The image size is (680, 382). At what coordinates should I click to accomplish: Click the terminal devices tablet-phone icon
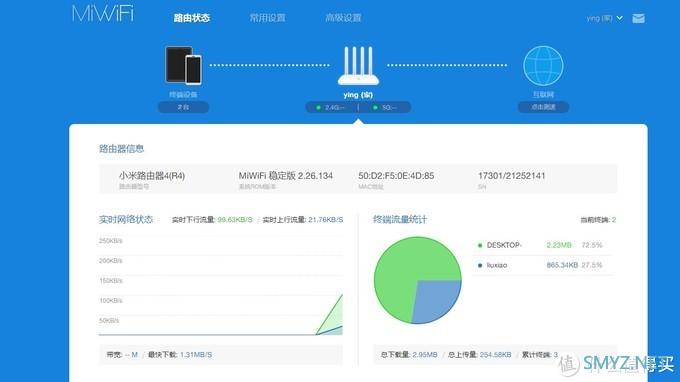(x=183, y=65)
